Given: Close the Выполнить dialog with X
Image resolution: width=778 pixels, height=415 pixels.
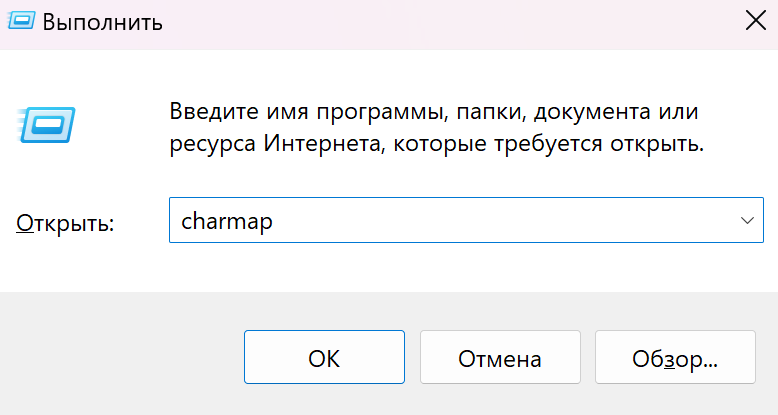Looking at the screenshot, I should (754, 20).
